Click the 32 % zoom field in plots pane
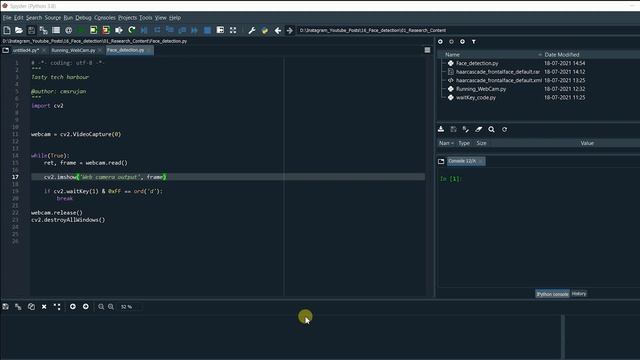640x360 pixels. tap(130, 307)
